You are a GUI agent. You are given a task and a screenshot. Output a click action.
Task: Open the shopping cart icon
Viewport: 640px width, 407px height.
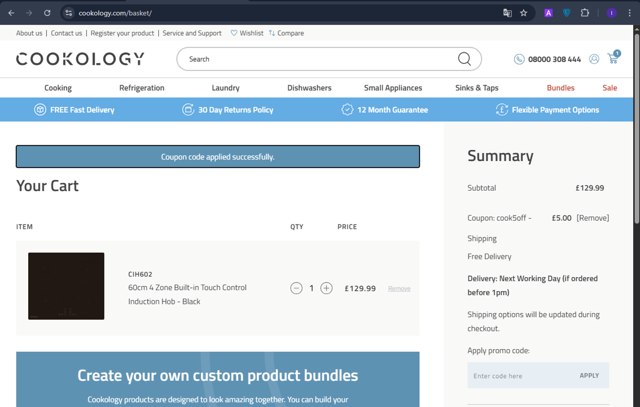click(x=613, y=58)
